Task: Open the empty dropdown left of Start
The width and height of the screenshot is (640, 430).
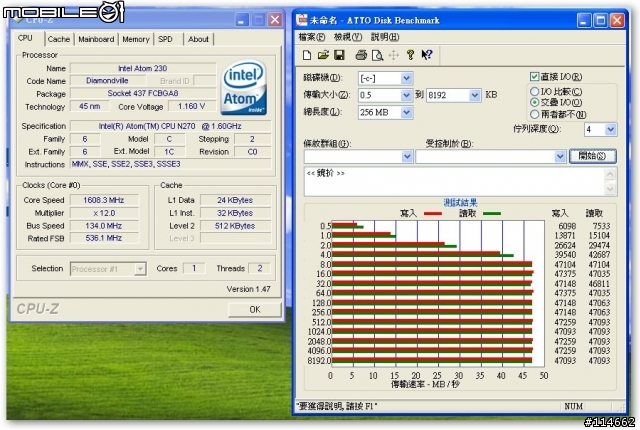Action: click(560, 156)
